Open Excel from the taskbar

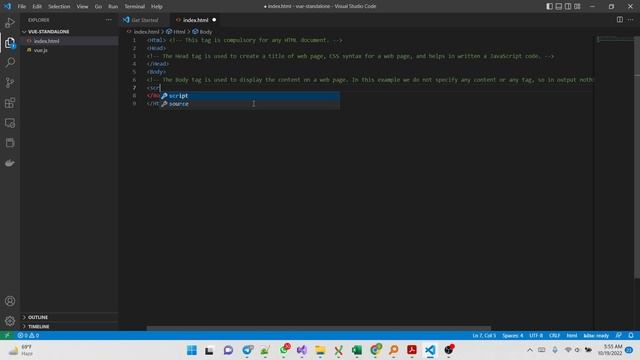tap(356, 350)
